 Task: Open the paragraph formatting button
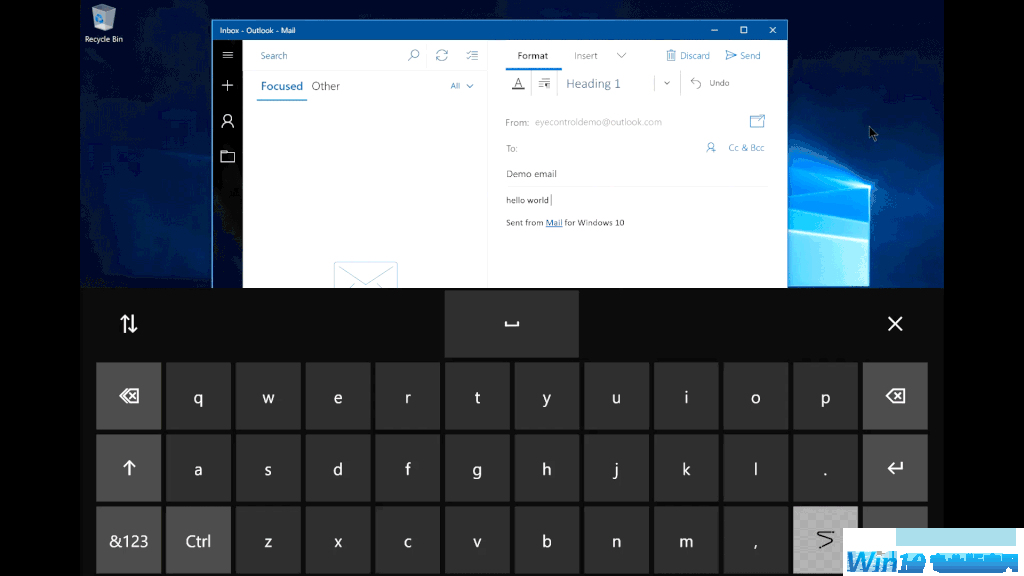[544, 84]
